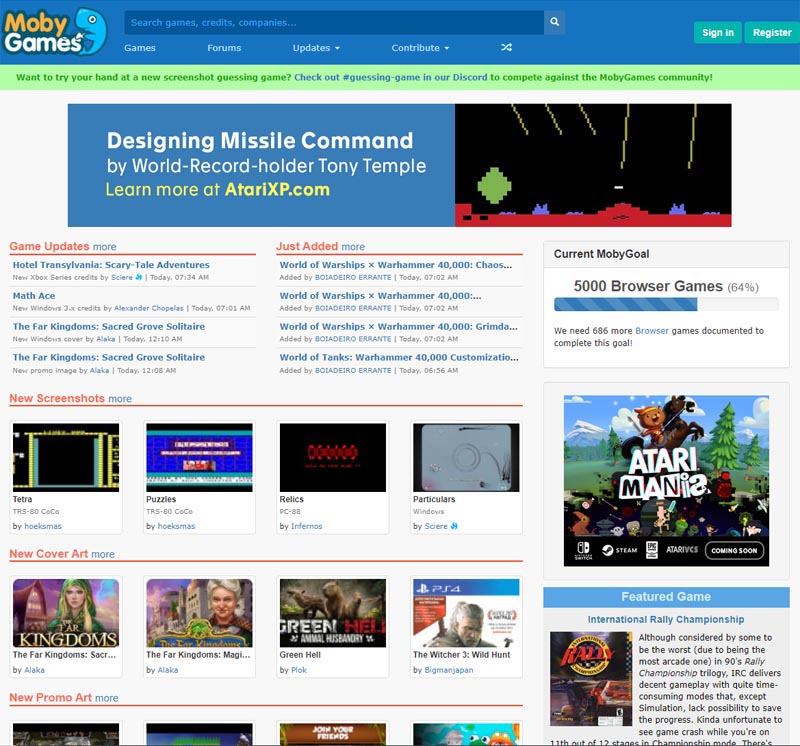Click the search magnifier button
Image resolution: width=800 pixels, height=746 pixels.
pos(555,22)
